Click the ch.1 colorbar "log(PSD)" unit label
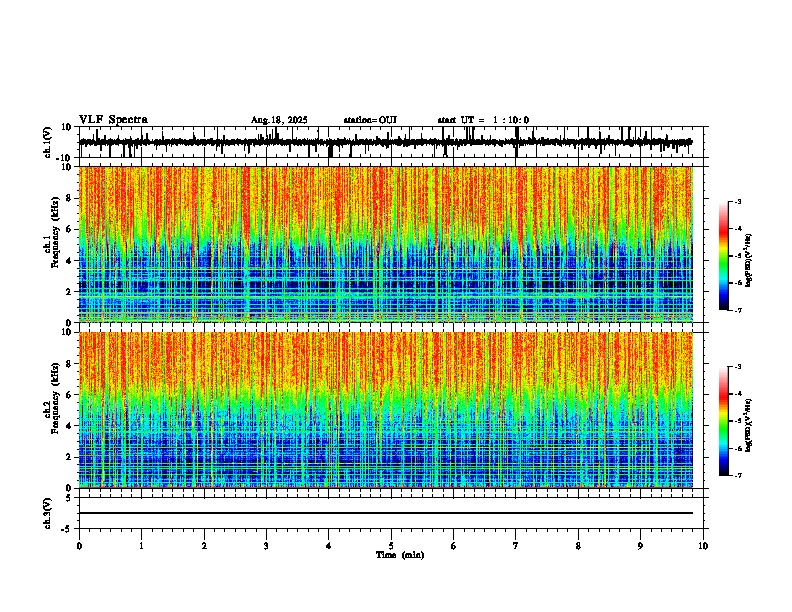The image size is (792, 612). pos(749,261)
